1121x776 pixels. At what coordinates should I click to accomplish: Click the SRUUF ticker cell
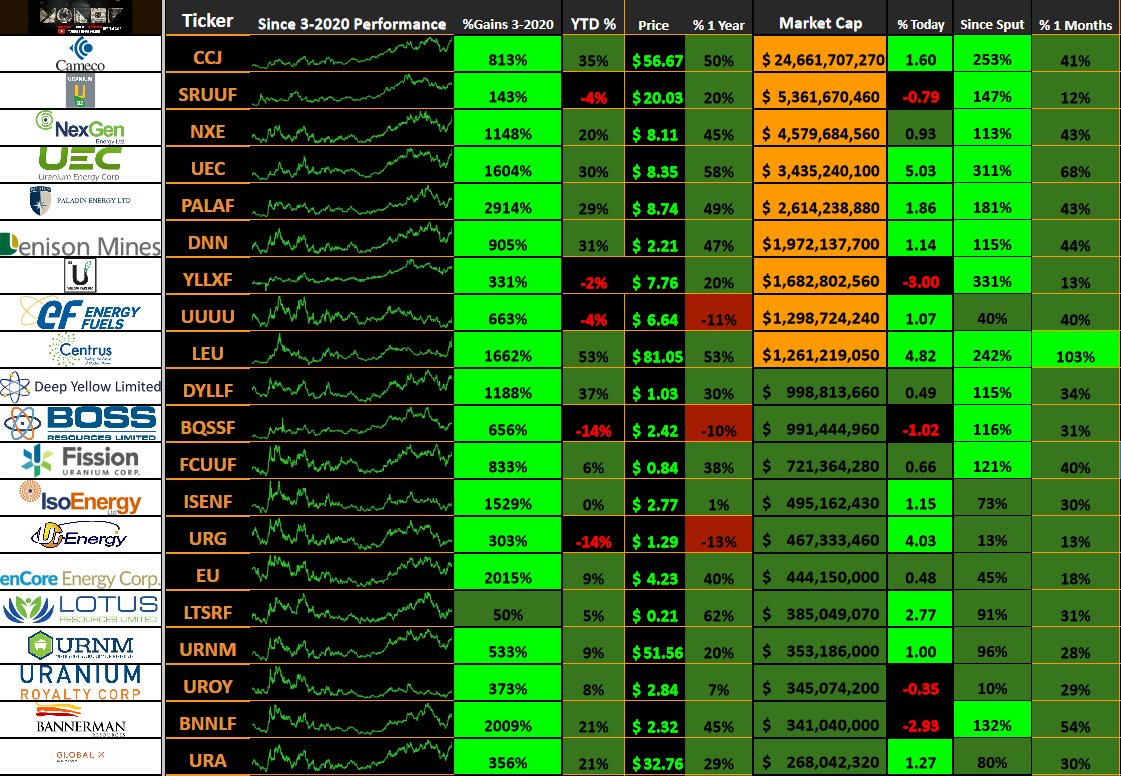[207, 94]
